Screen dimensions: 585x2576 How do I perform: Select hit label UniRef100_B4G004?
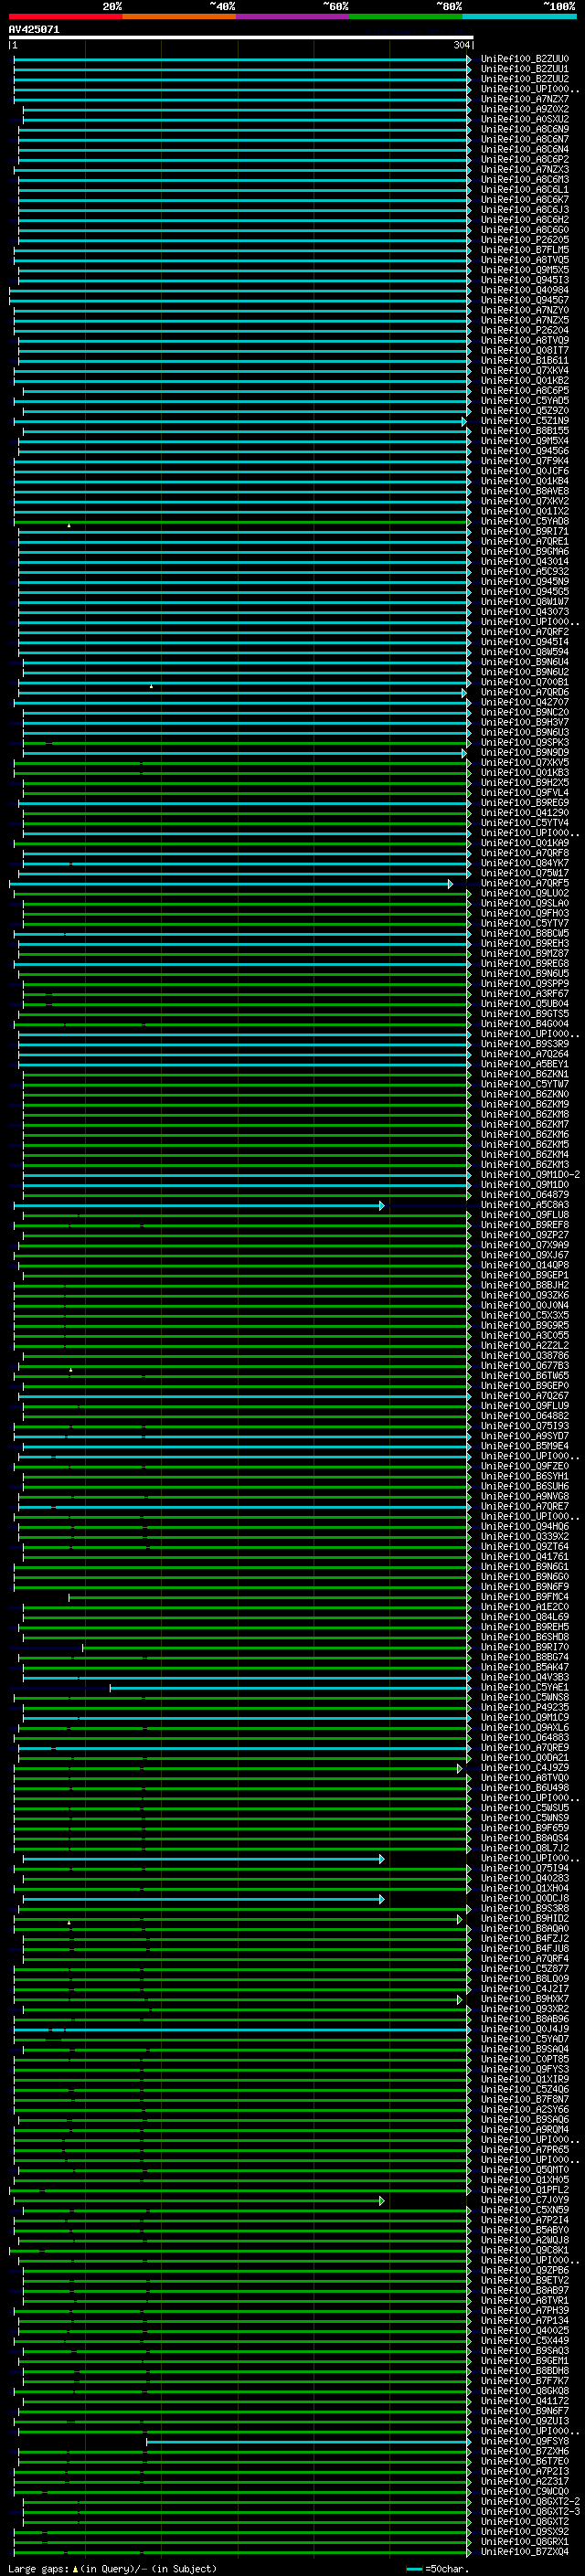(x=525, y=1024)
